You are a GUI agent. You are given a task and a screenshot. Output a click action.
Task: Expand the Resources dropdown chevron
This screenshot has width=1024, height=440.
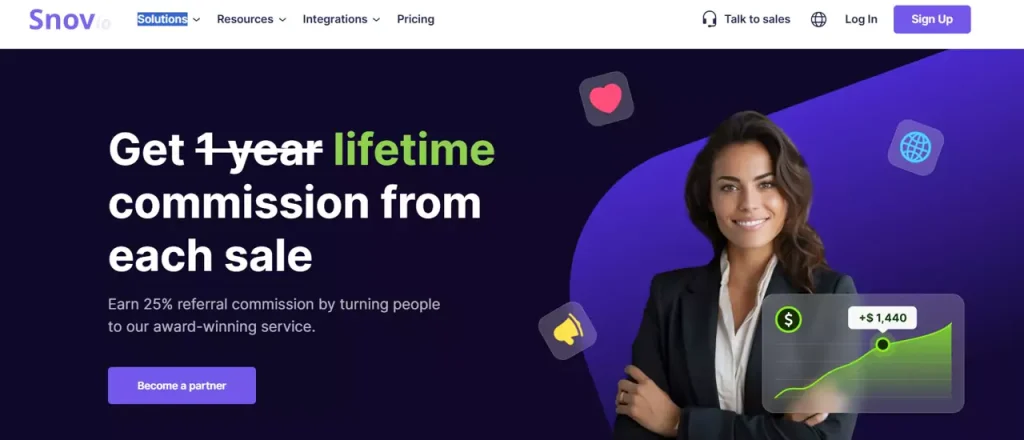282,20
